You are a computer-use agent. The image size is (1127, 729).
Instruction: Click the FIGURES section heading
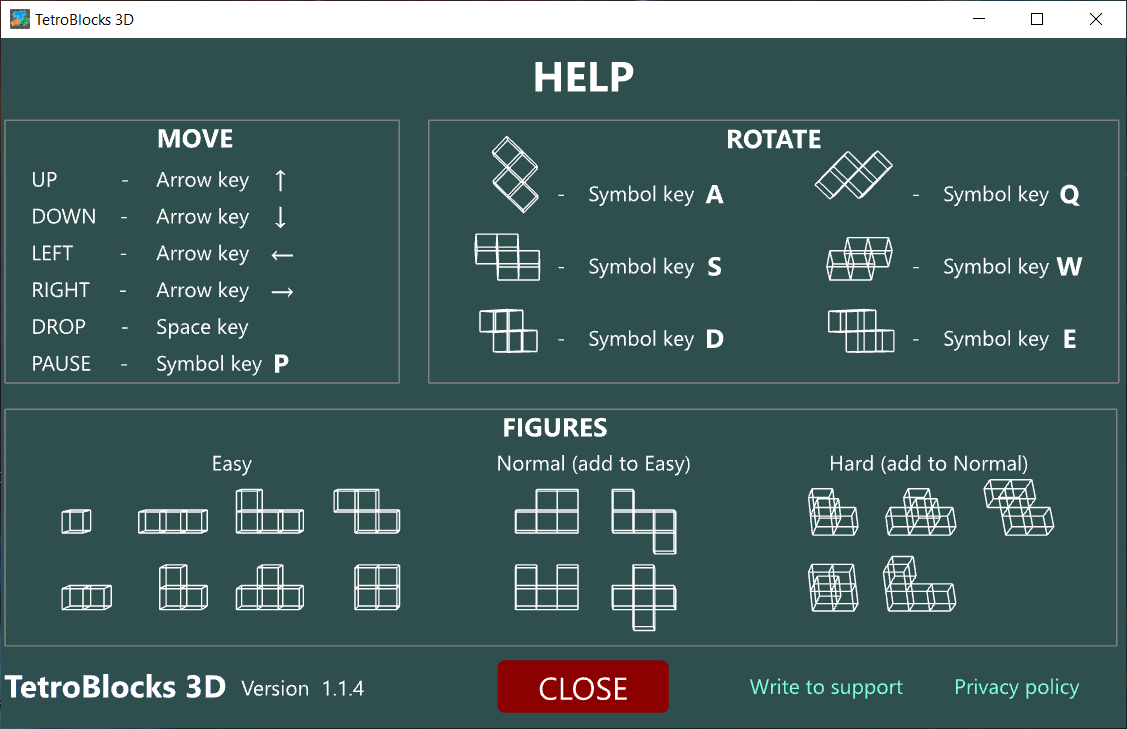point(555,428)
